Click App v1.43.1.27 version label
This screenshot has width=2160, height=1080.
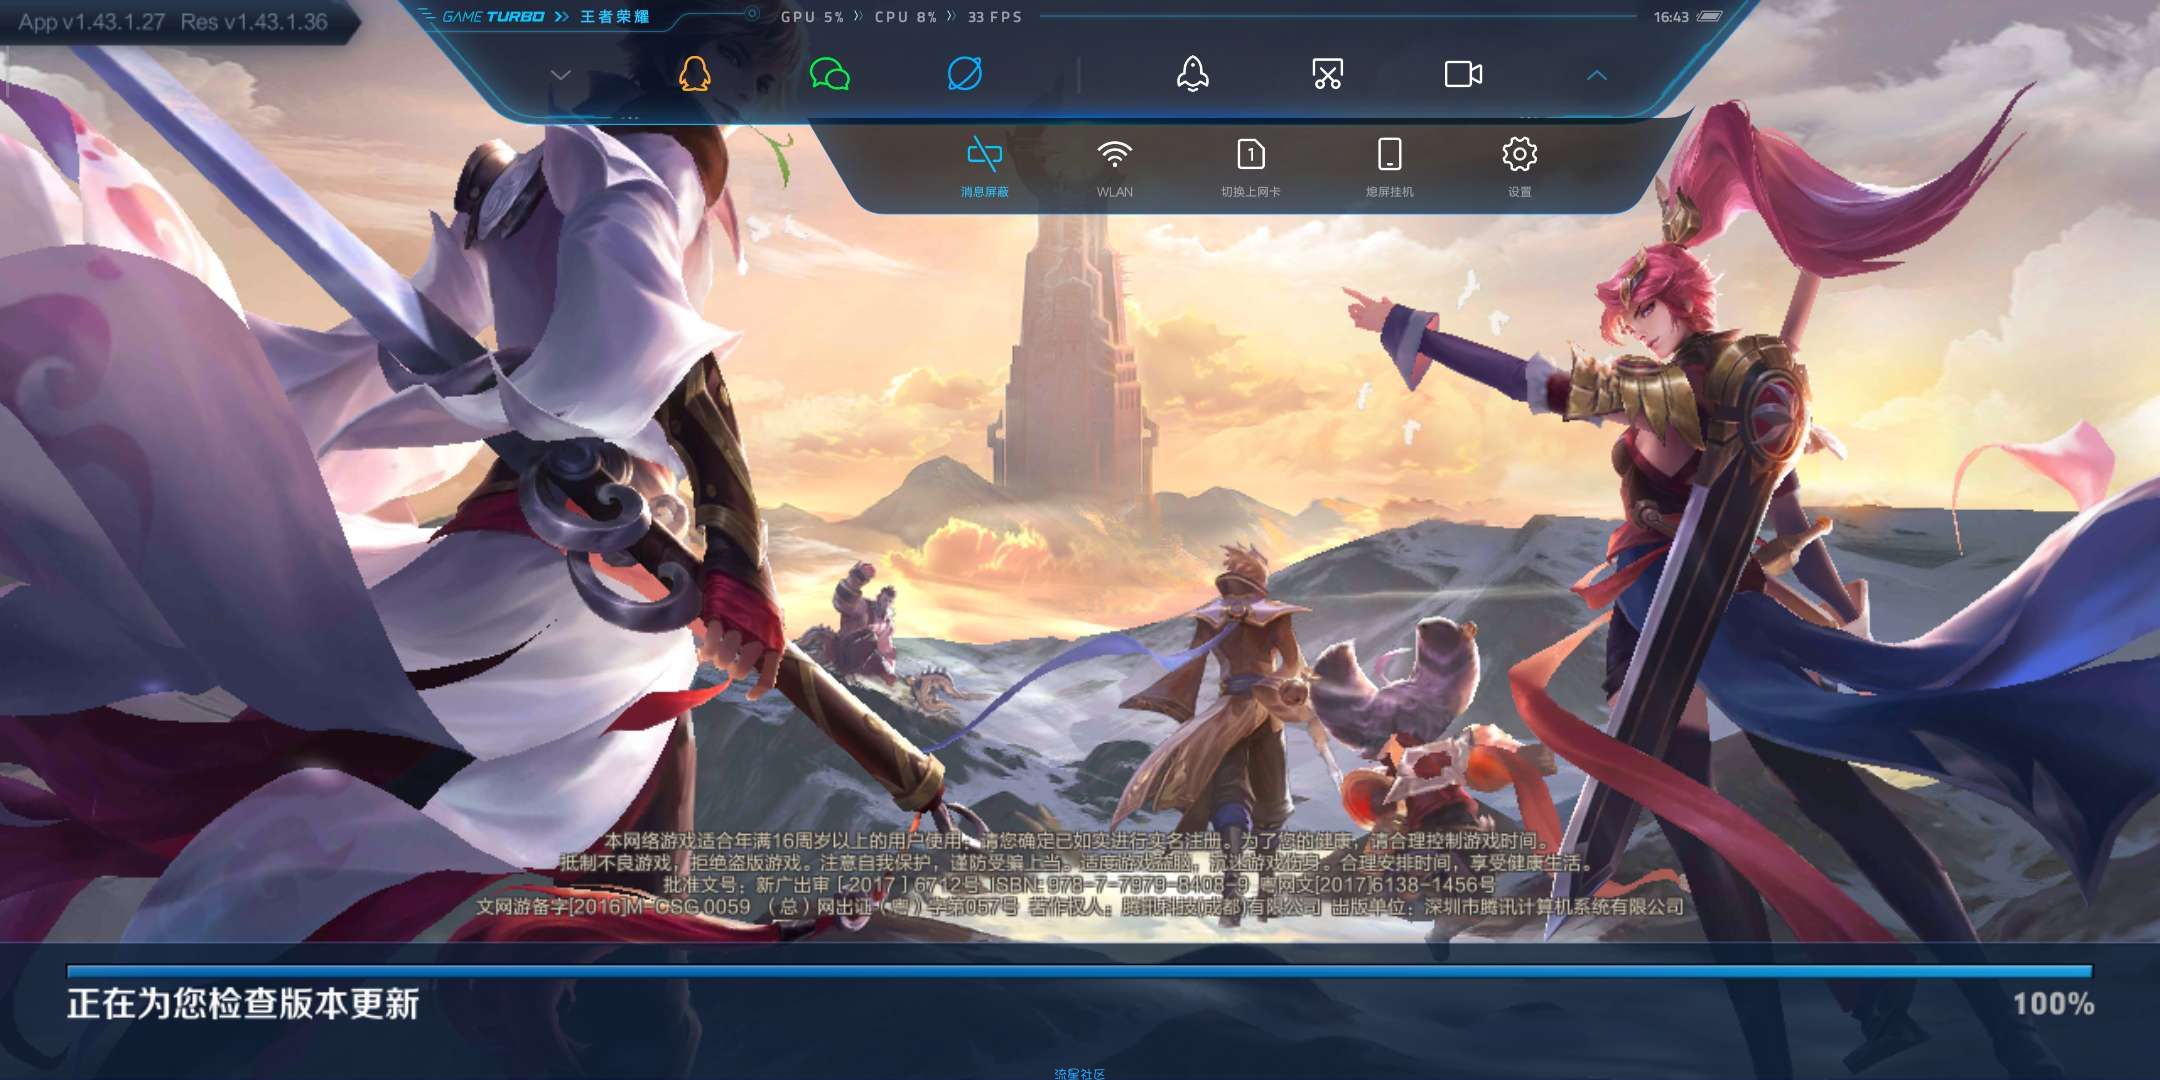pos(92,22)
